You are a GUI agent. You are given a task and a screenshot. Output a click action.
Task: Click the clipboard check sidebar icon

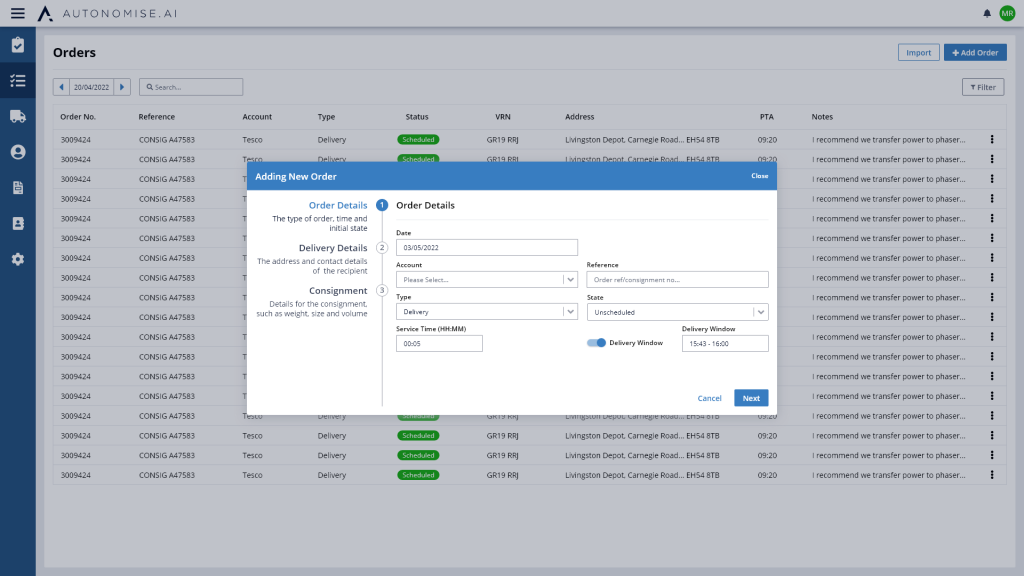point(17,45)
